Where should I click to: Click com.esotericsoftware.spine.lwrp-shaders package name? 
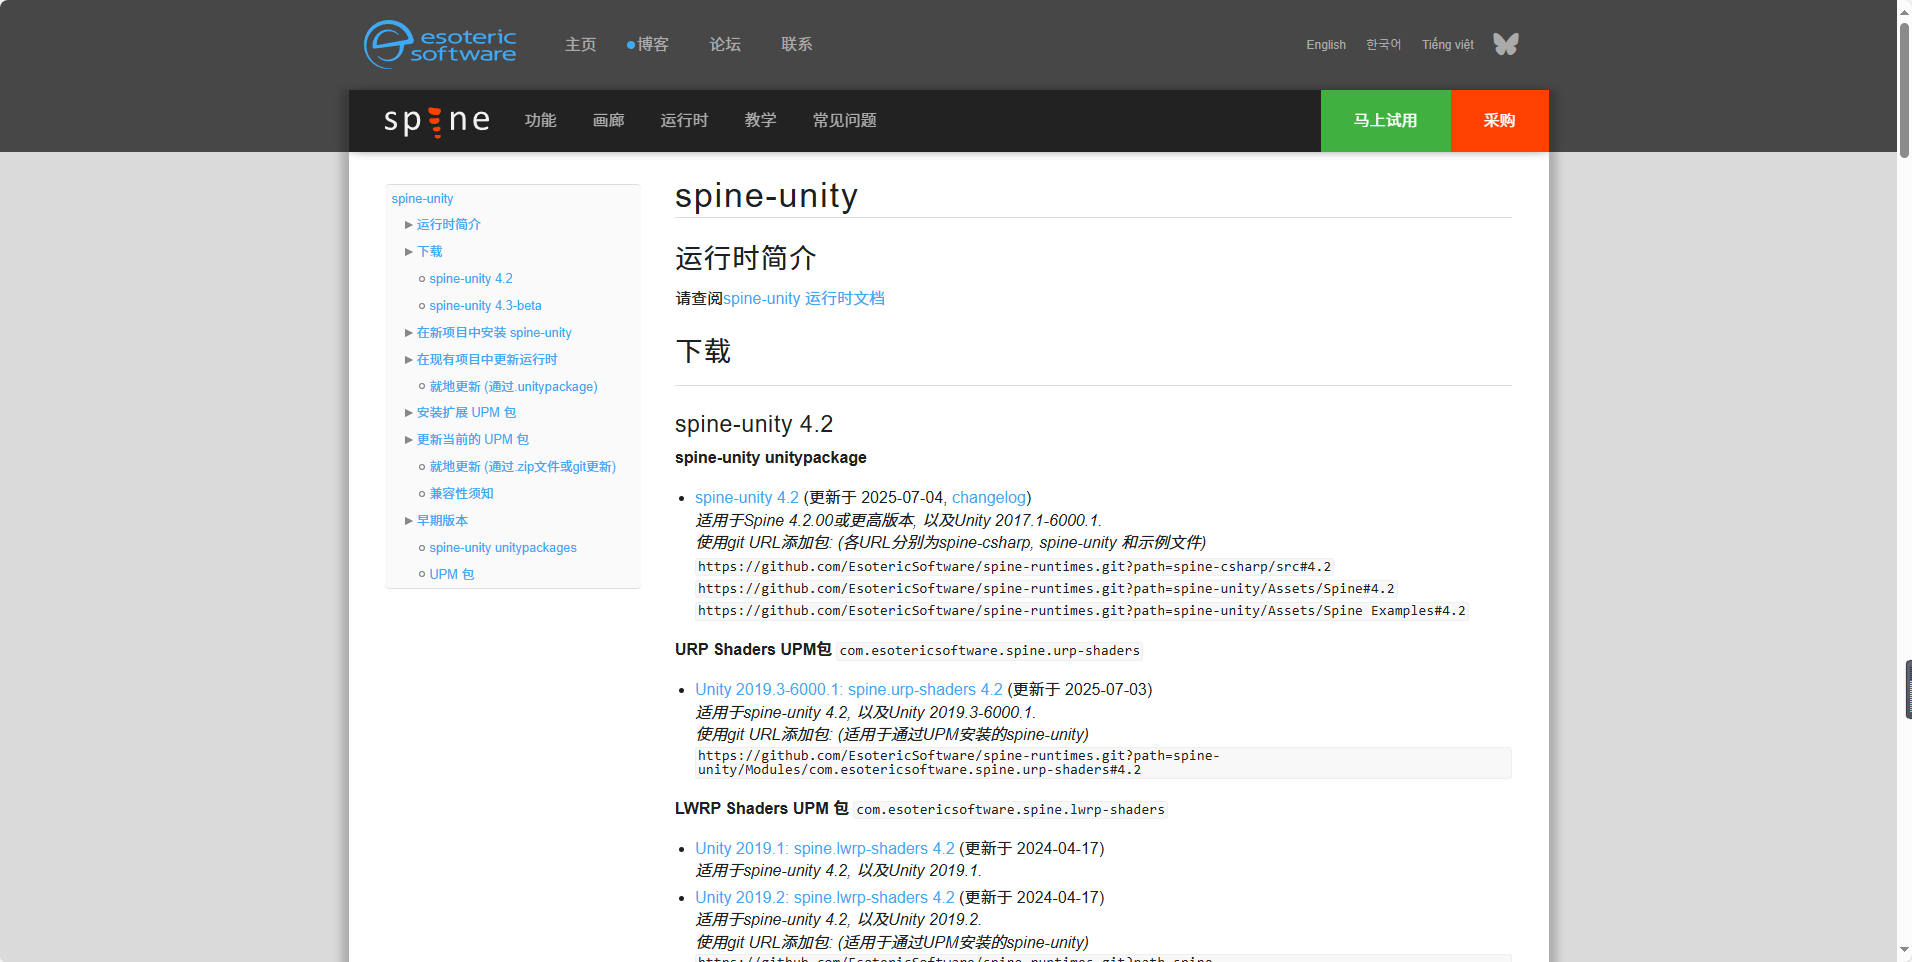point(1011,810)
